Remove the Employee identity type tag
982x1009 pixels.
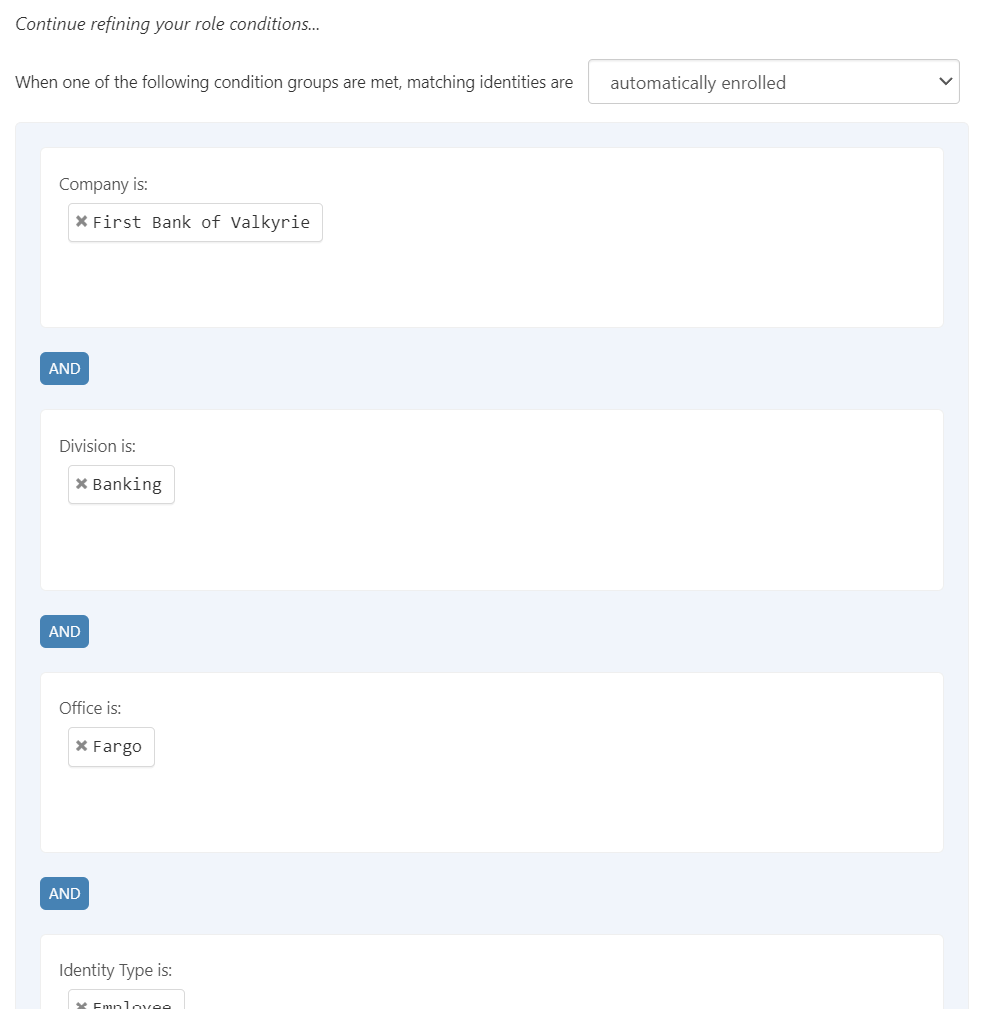coord(82,1003)
